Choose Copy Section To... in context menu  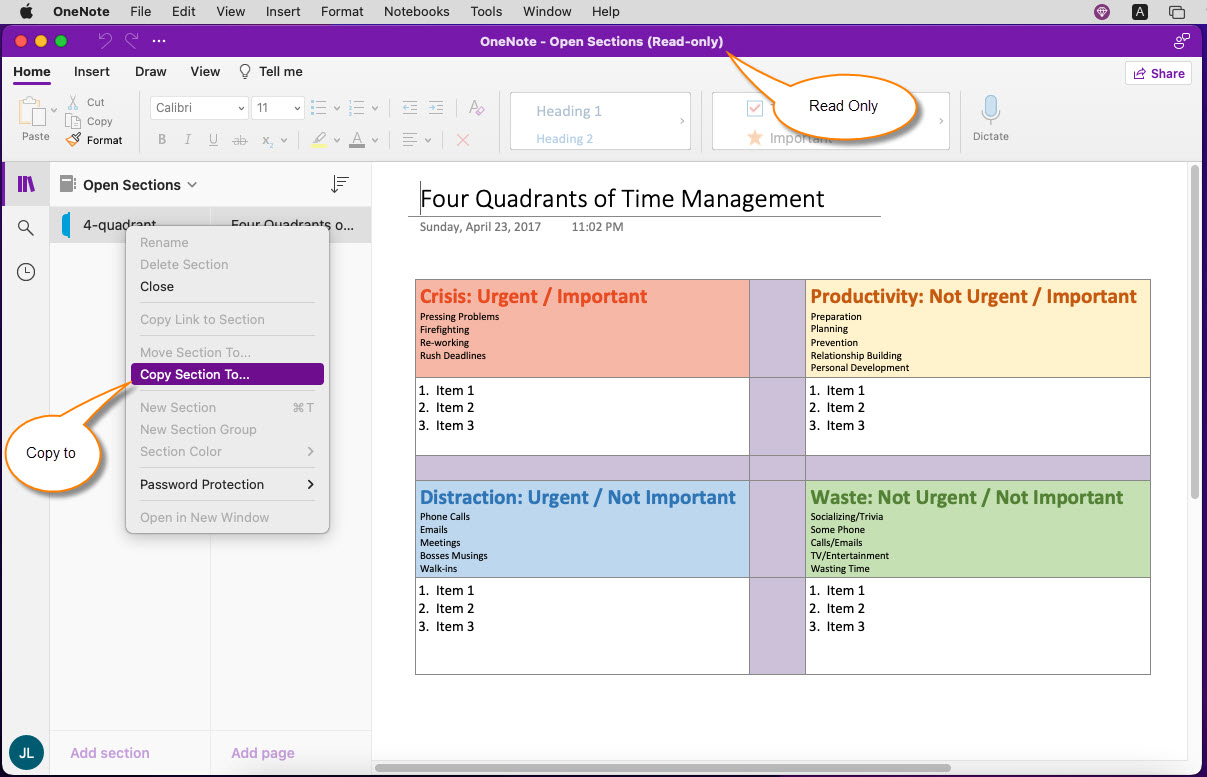[227, 374]
